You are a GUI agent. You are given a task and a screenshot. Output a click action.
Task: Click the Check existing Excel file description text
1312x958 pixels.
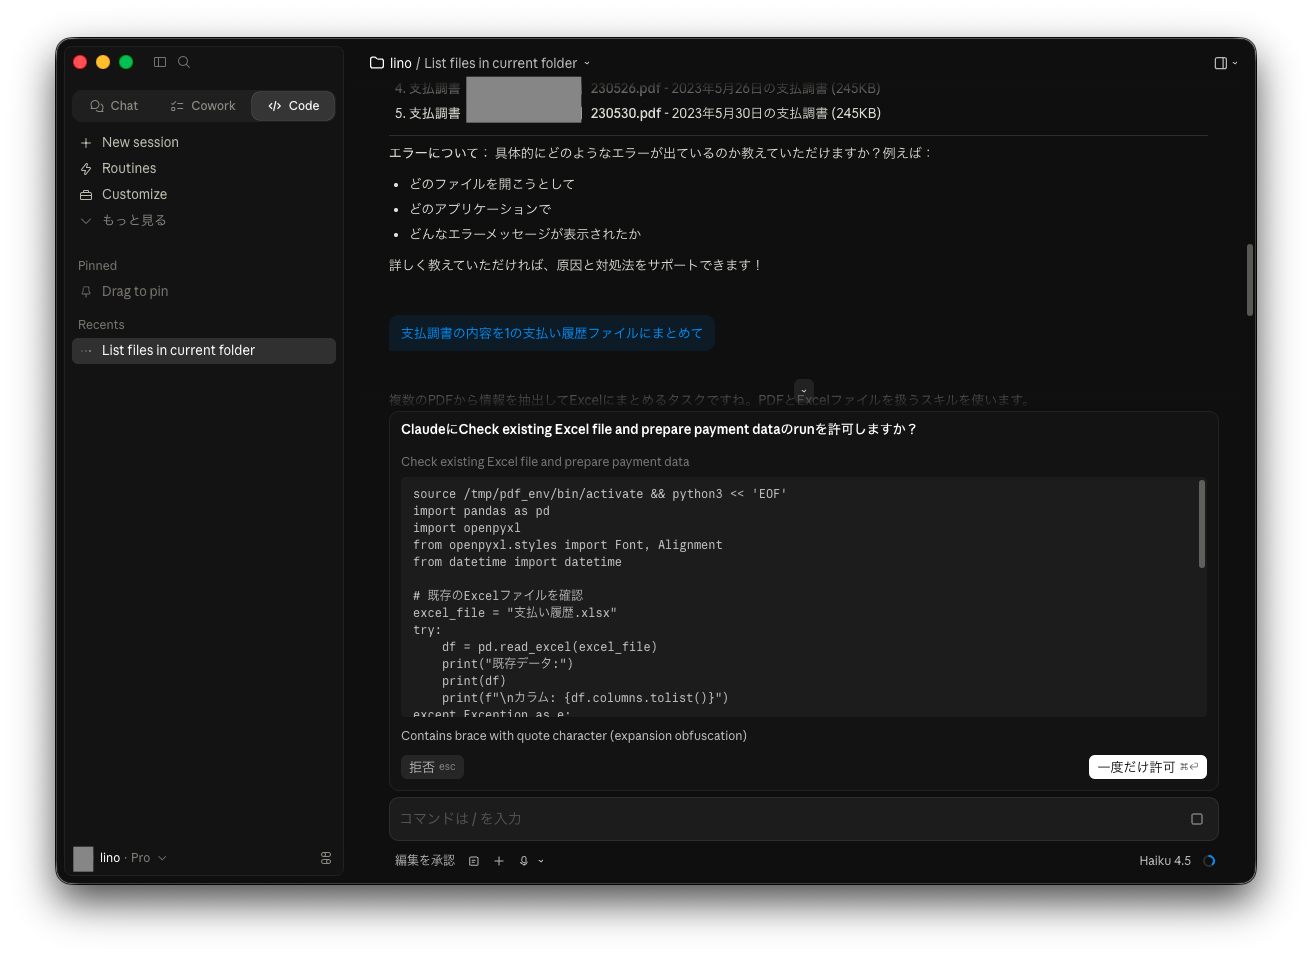[x=545, y=462]
